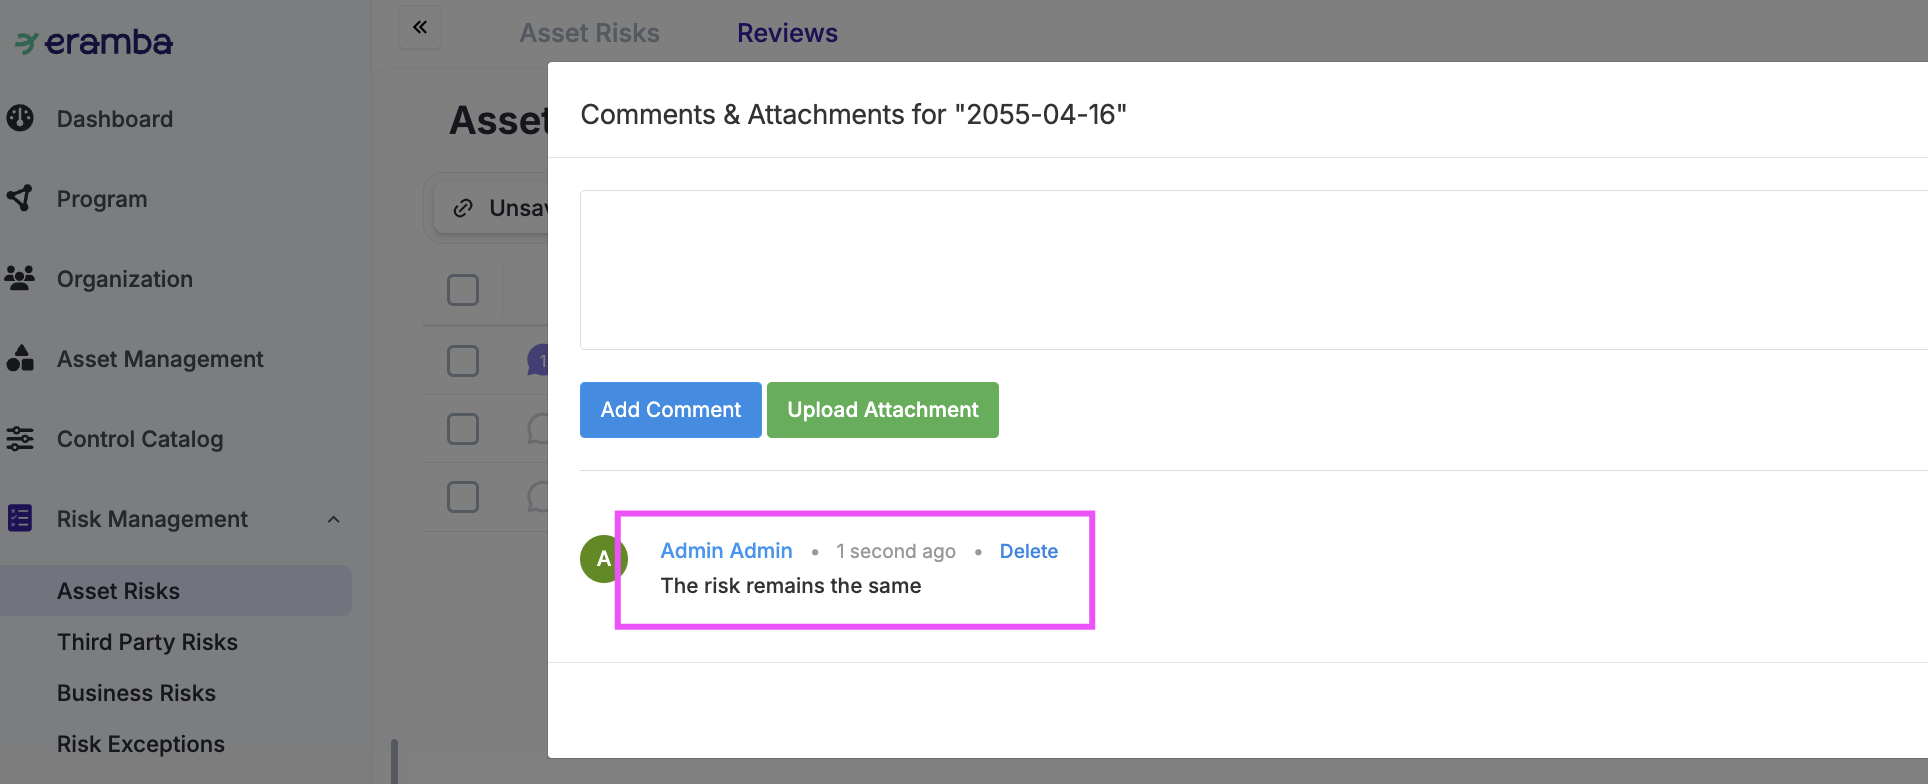
Task: Collapse sidebar with double-chevron icon
Action: [x=420, y=27]
